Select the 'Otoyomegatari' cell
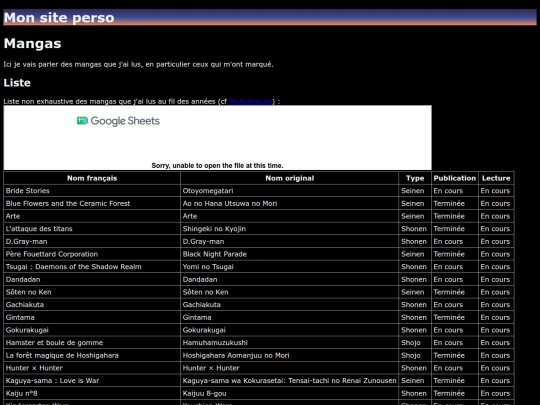Screen dimensions: 540x405 [289, 191]
